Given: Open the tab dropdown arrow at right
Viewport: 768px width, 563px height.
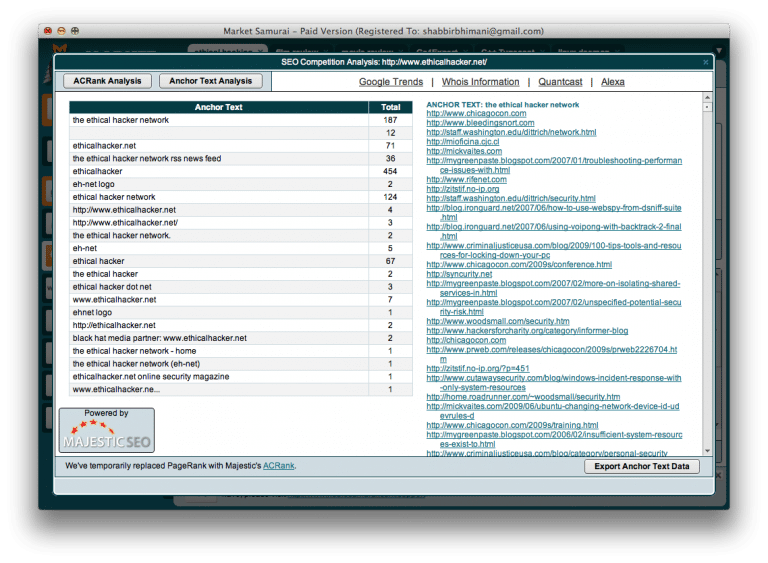Looking at the screenshot, I should [719, 50].
